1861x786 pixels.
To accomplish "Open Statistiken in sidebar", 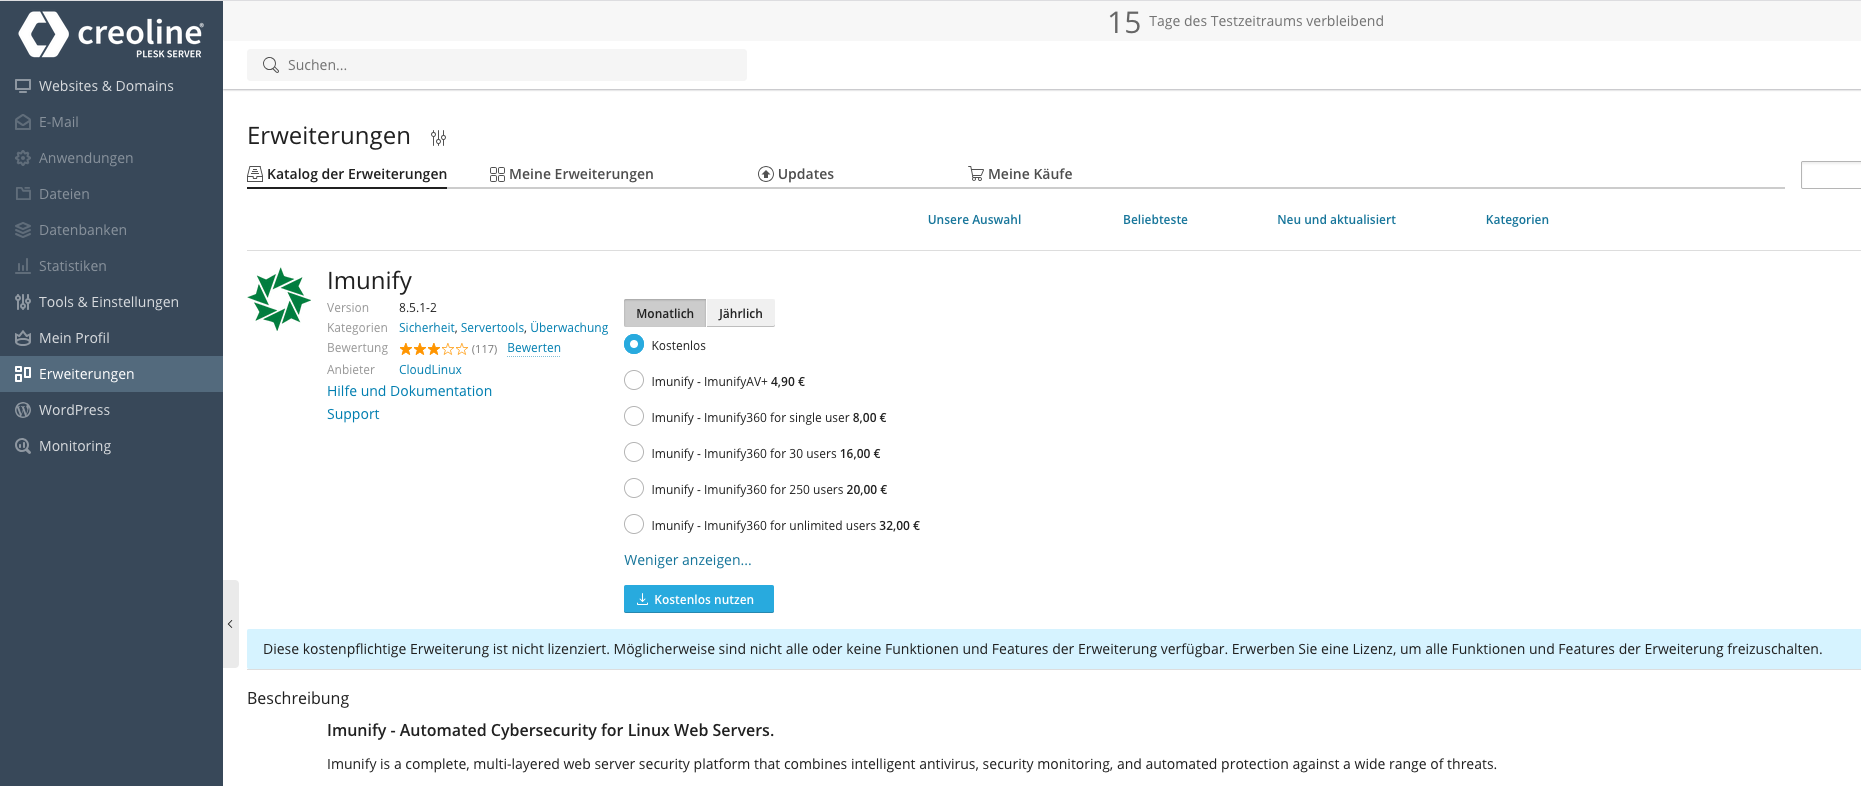I will pos(111,266).
